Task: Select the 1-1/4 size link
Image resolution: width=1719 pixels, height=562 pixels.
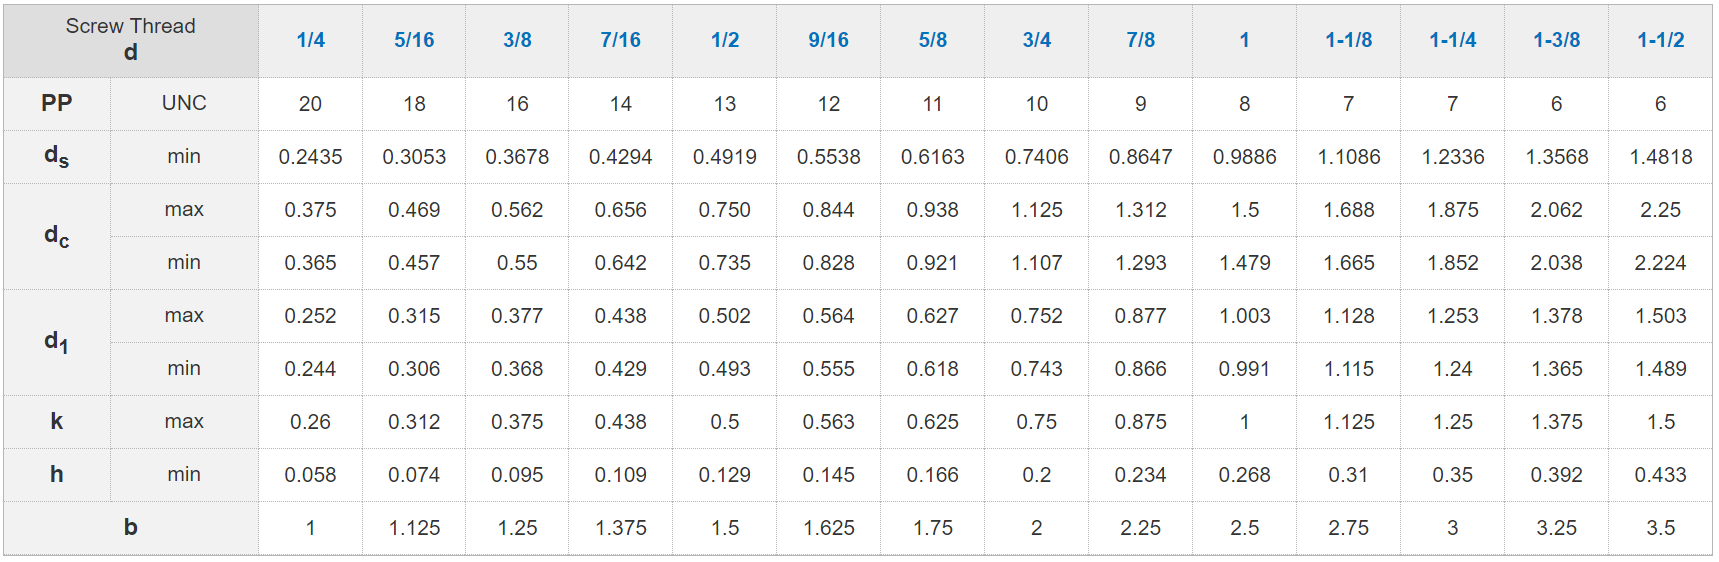Action: point(1452,40)
